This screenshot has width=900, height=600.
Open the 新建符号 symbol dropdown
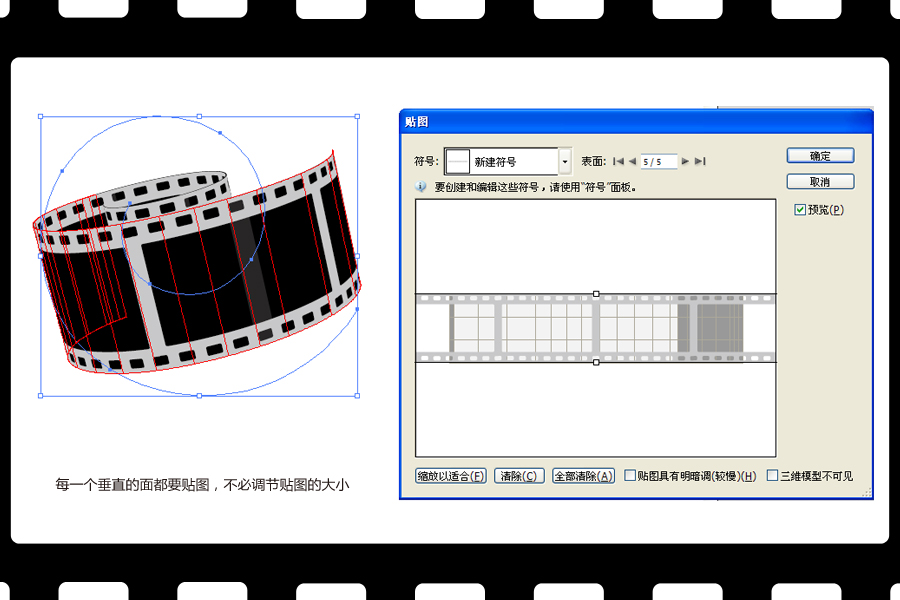(564, 160)
